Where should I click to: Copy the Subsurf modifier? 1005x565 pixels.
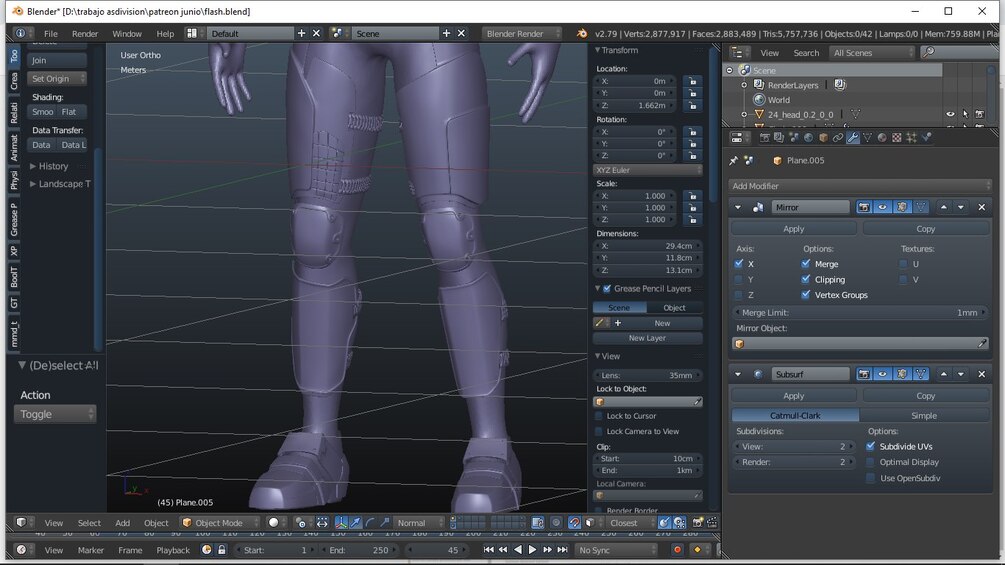pyautogui.click(x=926, y=396)
